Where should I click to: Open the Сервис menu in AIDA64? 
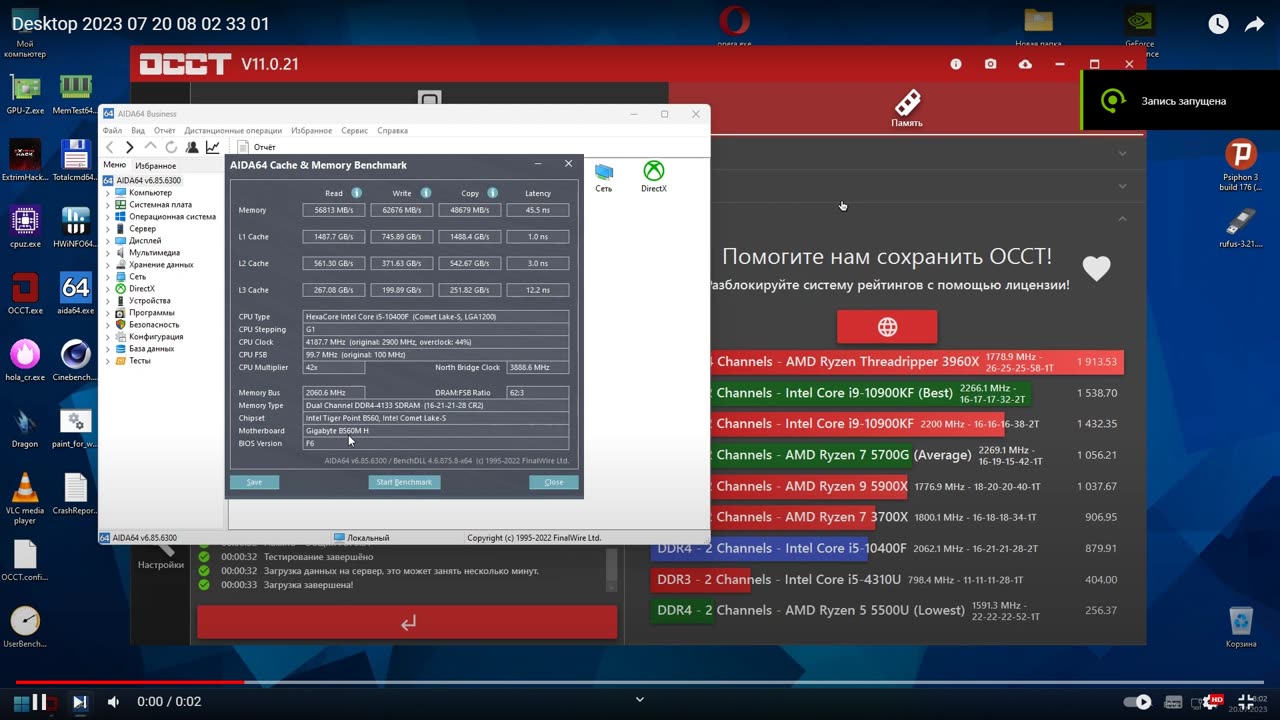(354, 131)
